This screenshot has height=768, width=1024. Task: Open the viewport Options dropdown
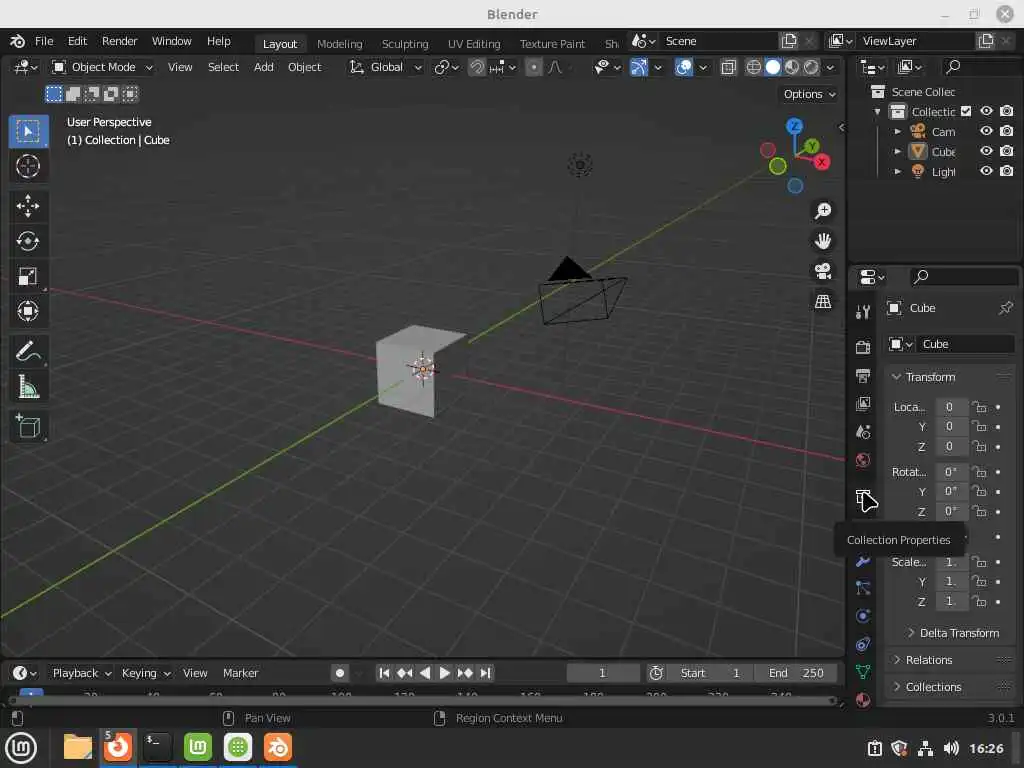[809, 94]
